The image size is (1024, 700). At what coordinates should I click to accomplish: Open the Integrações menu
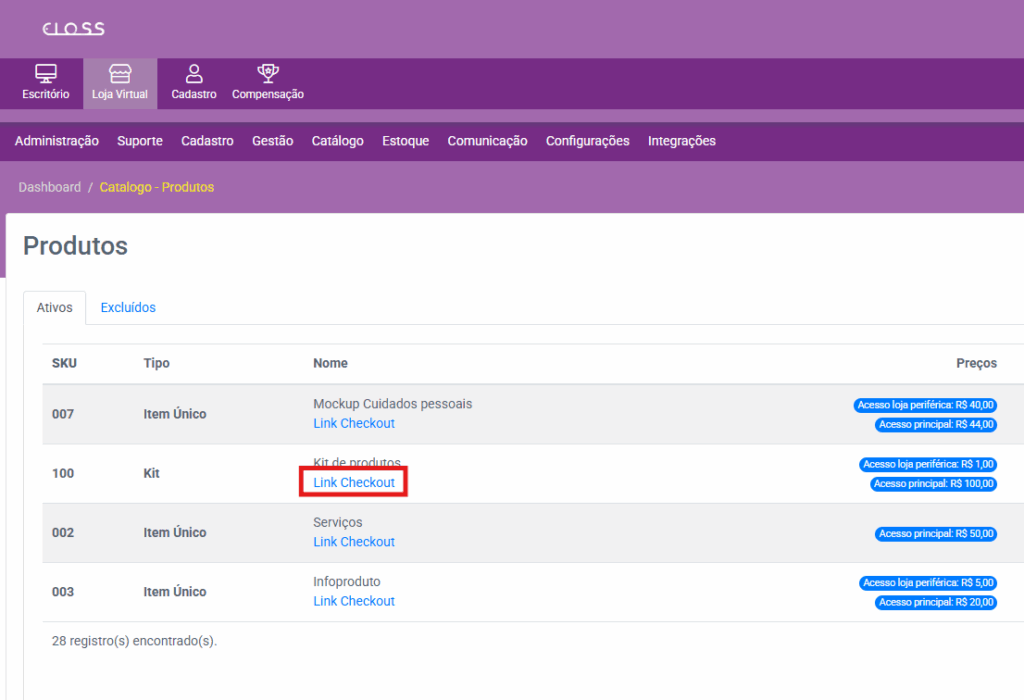[x=682, y=141]
